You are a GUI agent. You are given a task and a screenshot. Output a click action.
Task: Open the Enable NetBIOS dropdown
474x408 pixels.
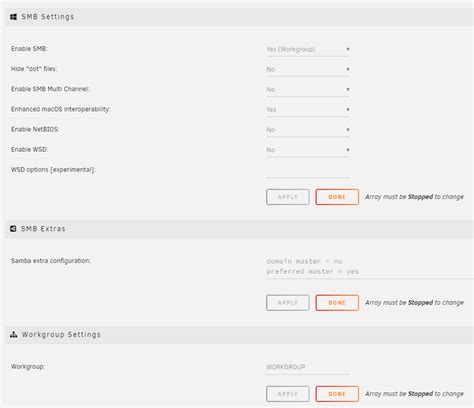click(308, 130)
